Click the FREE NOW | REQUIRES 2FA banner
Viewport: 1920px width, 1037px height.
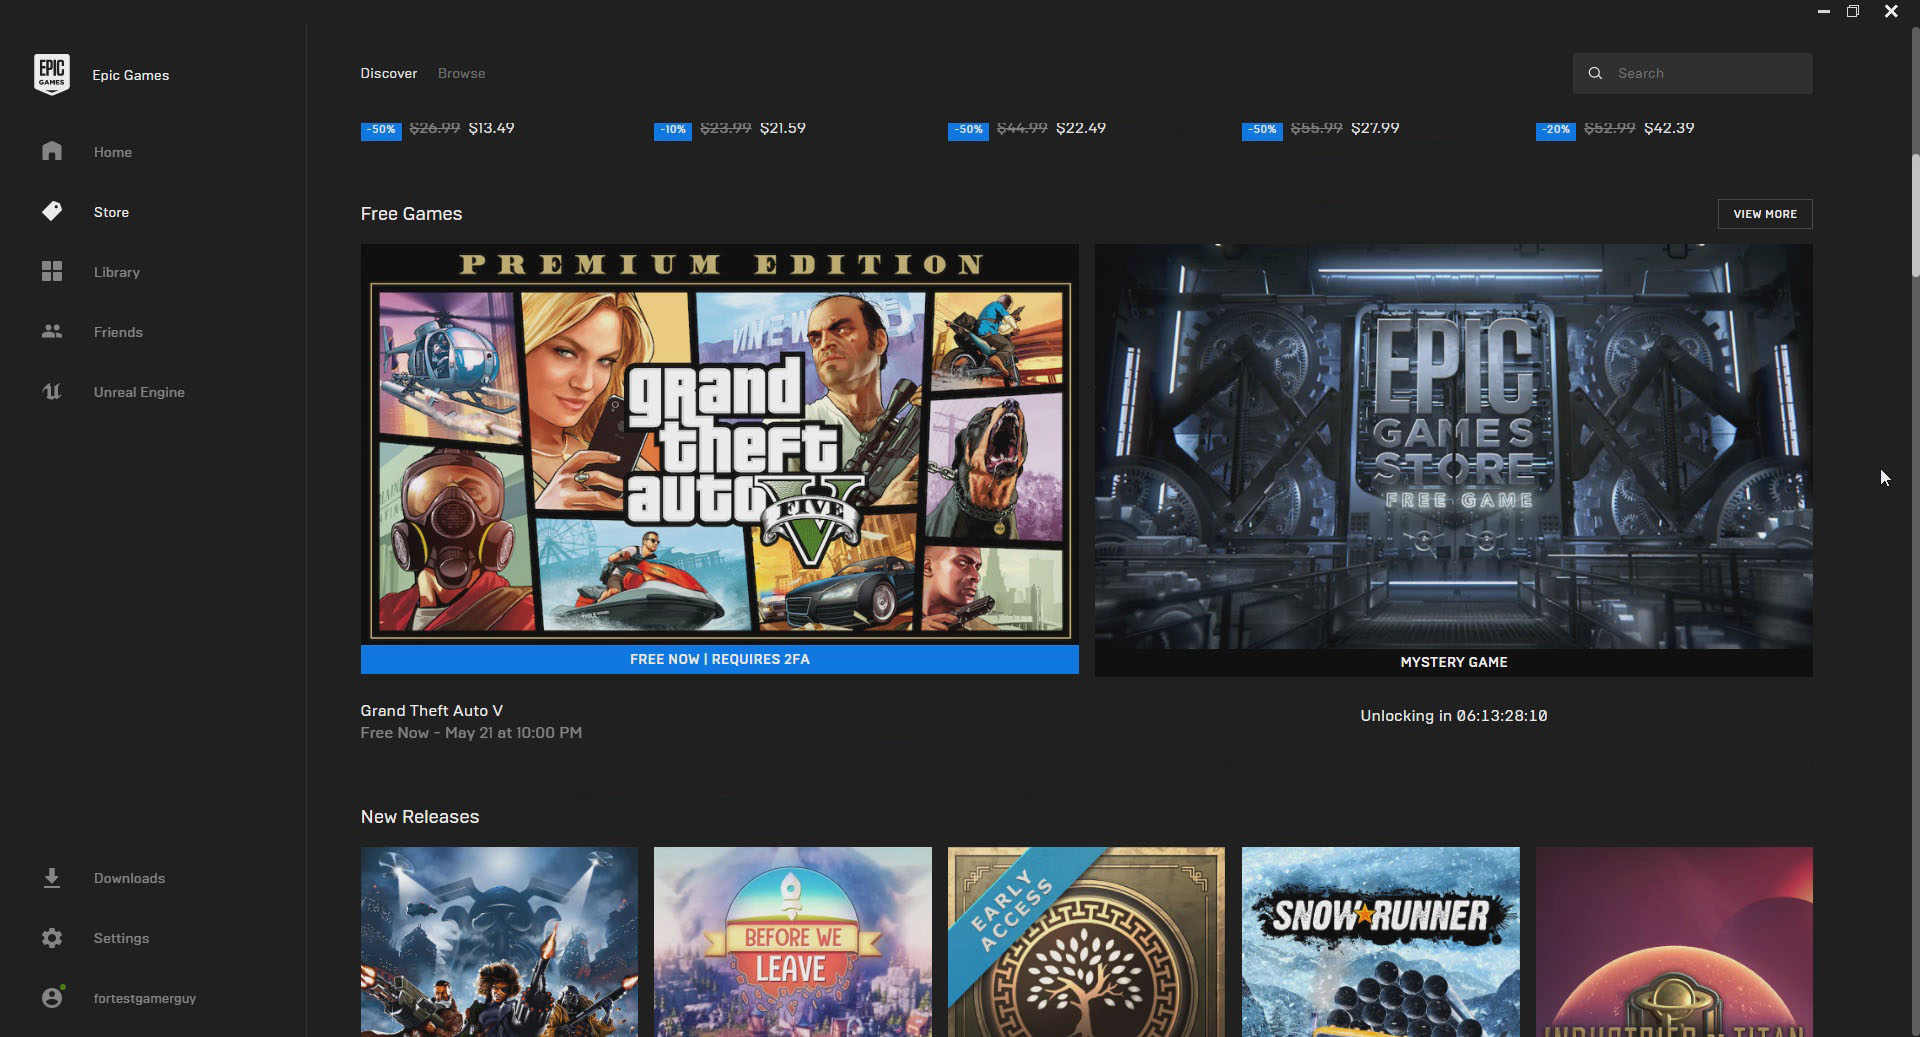[719, 659]
